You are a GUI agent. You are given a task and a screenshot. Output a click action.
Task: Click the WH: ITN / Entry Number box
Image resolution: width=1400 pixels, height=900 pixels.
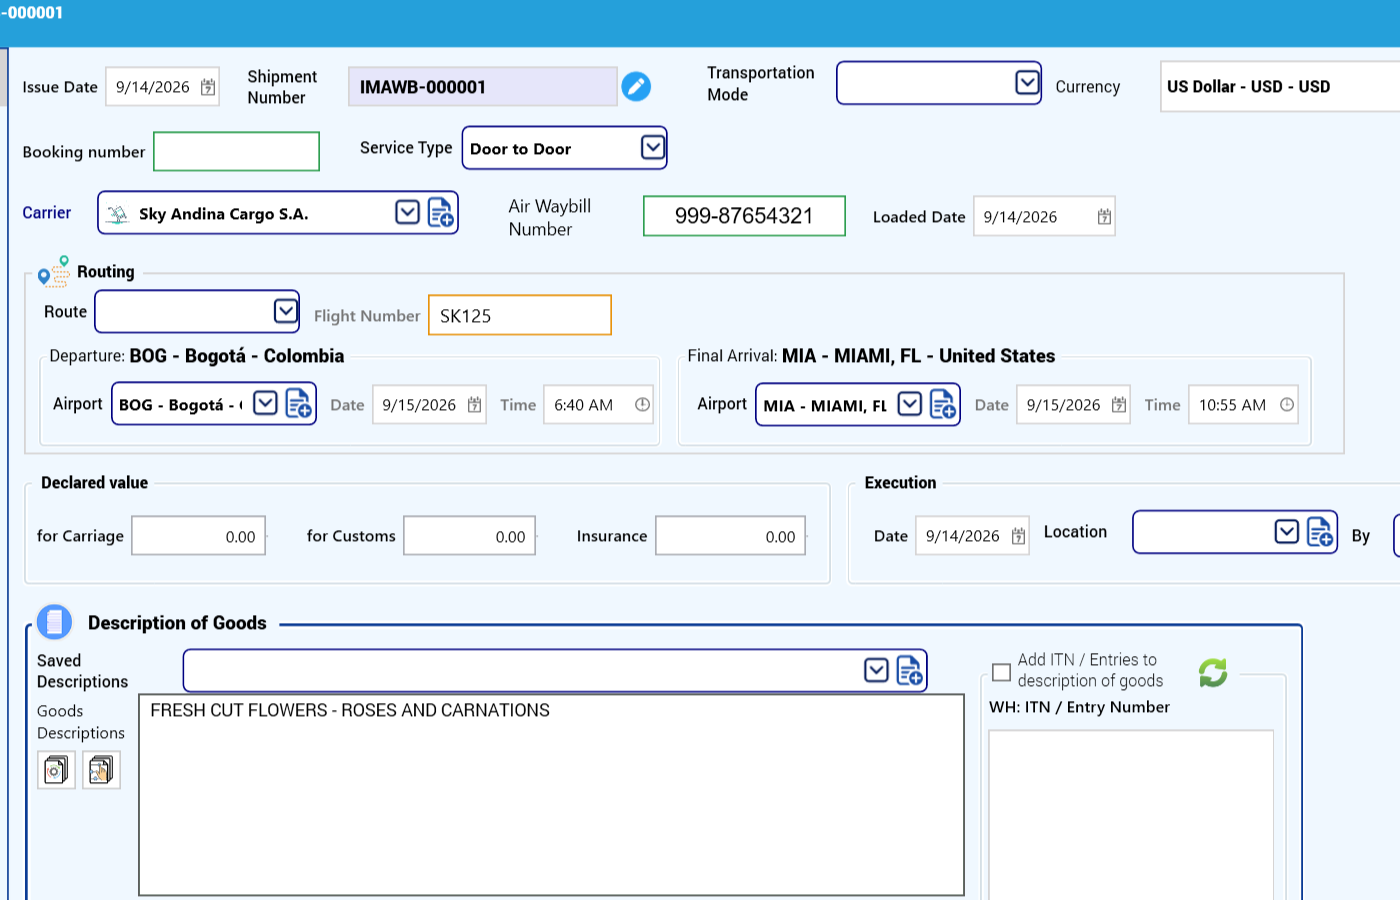[x=1131, y=815]
